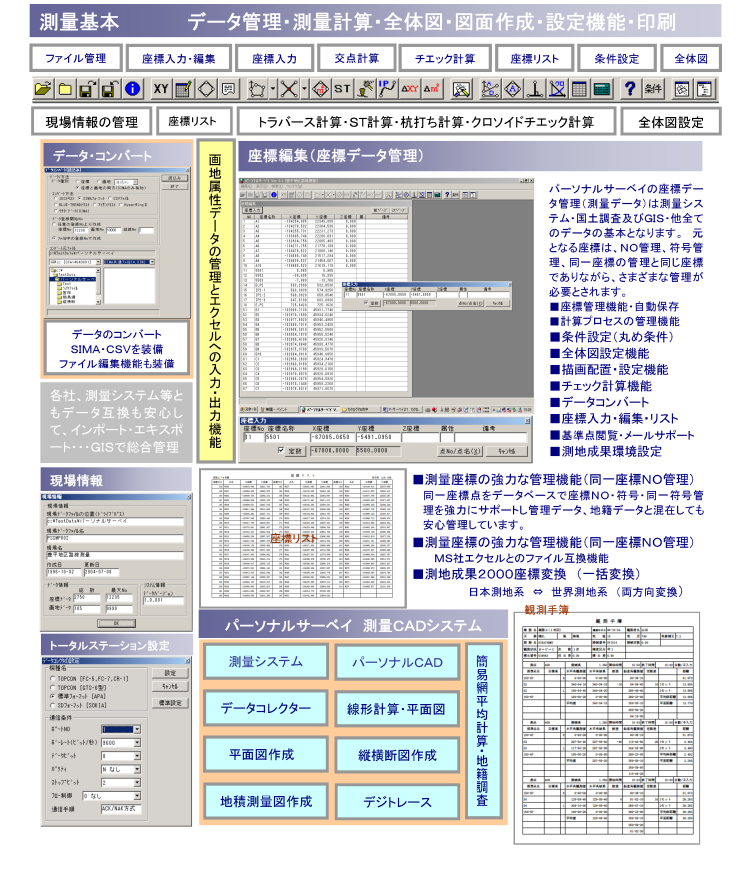Click the blue question mark help icon
Screen dimensions: 750x875
(631, 89)
